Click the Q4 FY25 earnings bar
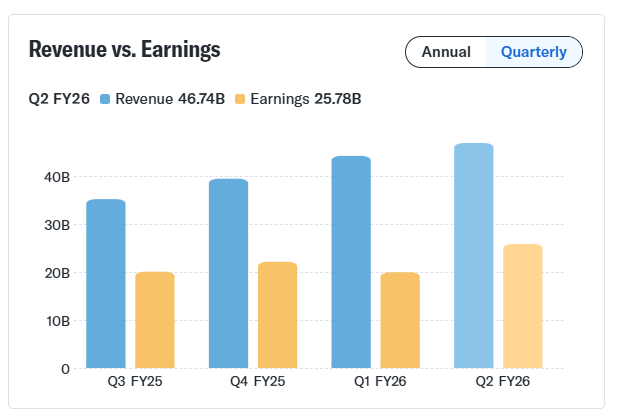Viewport: 619px width, 418px height. tap(277, 314)
